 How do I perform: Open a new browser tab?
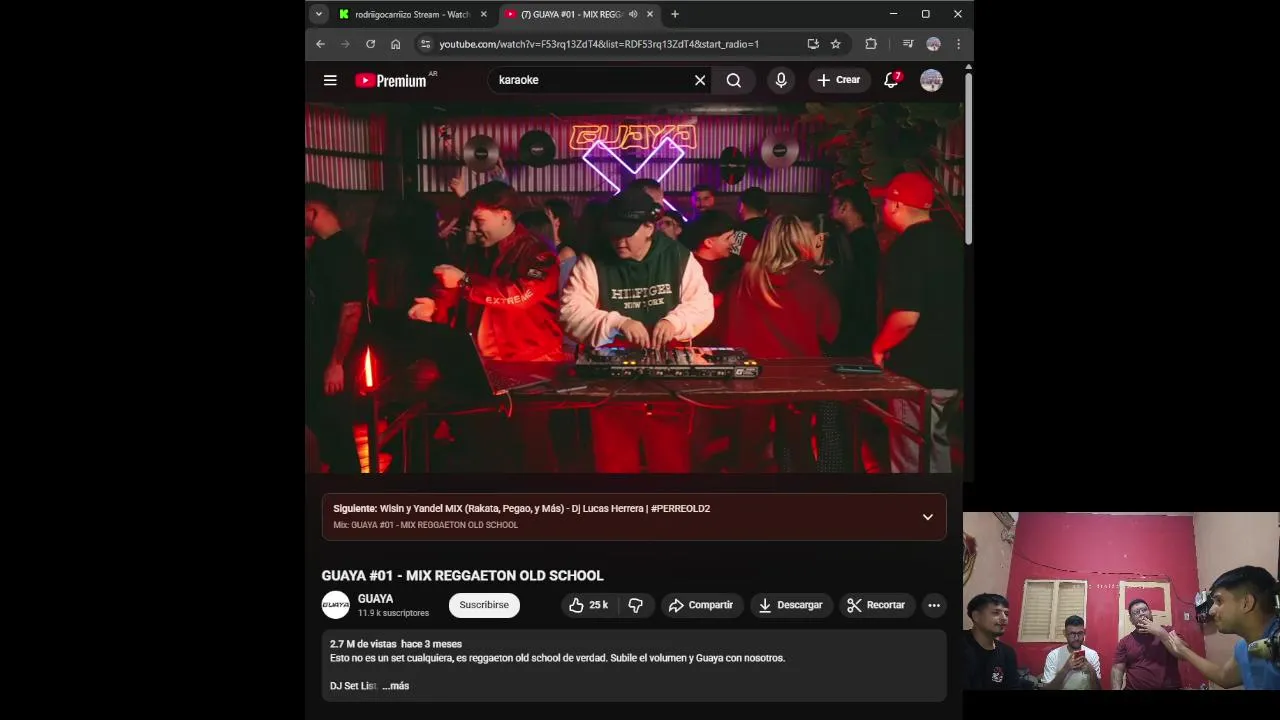click(675, 14)
